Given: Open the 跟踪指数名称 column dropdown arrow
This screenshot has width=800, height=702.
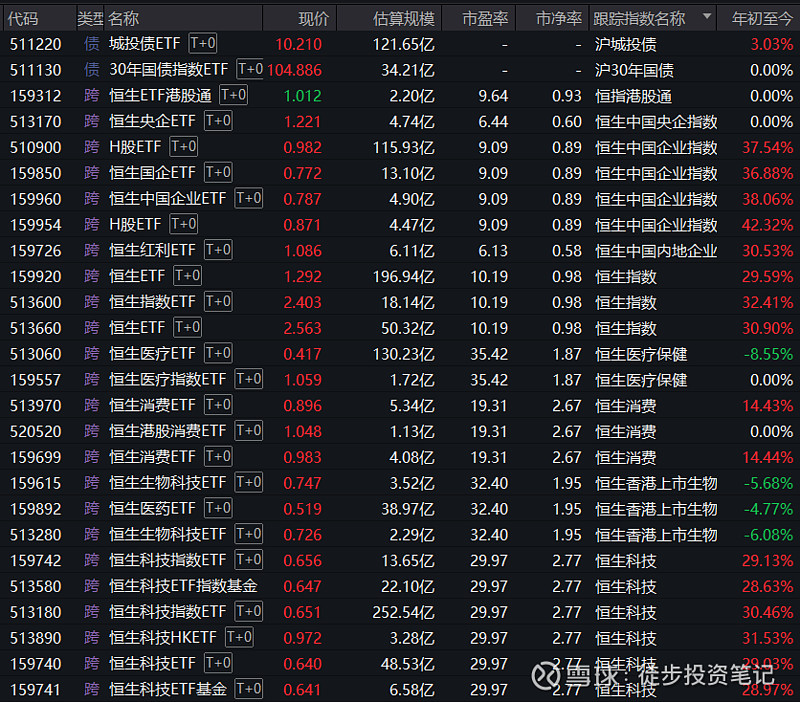Looking at the screenshot, I should tap(707, 16).
